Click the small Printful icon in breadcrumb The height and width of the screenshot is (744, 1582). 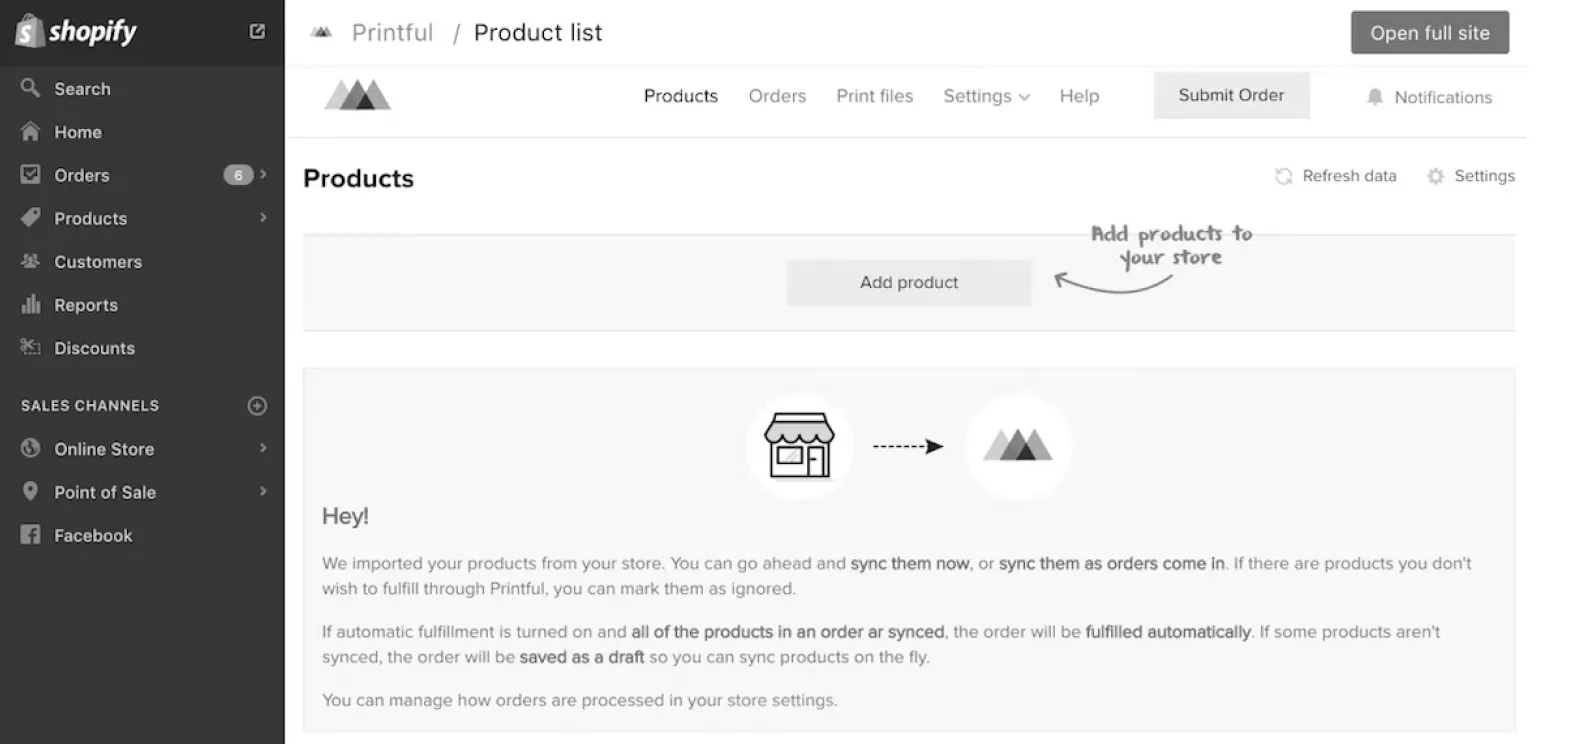pyautogui.click(x=321, y=32)
